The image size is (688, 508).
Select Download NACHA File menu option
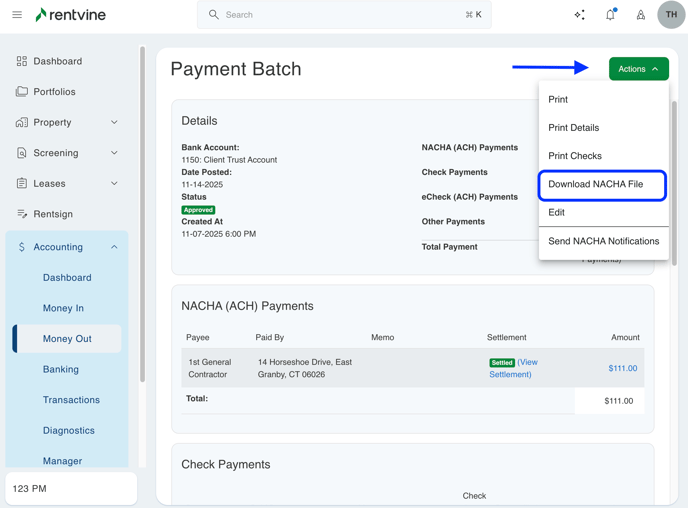(x=596, y=184)
